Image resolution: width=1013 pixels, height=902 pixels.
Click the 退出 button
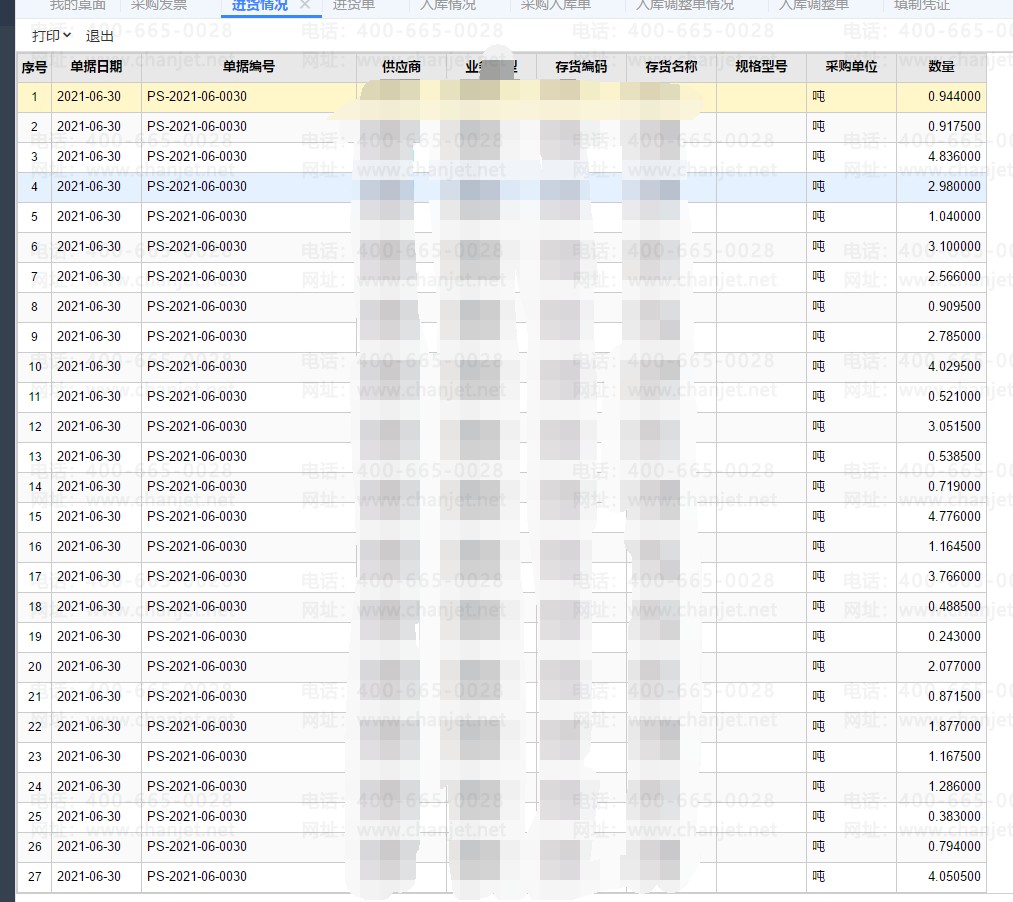100,36
